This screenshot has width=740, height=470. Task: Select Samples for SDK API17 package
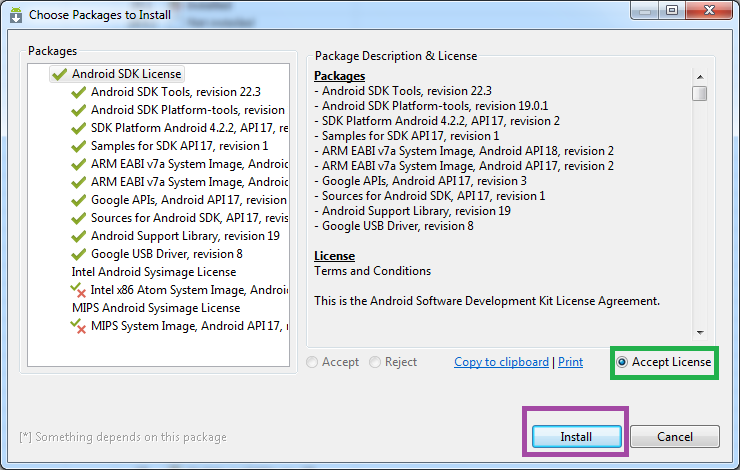pos(179,146)
